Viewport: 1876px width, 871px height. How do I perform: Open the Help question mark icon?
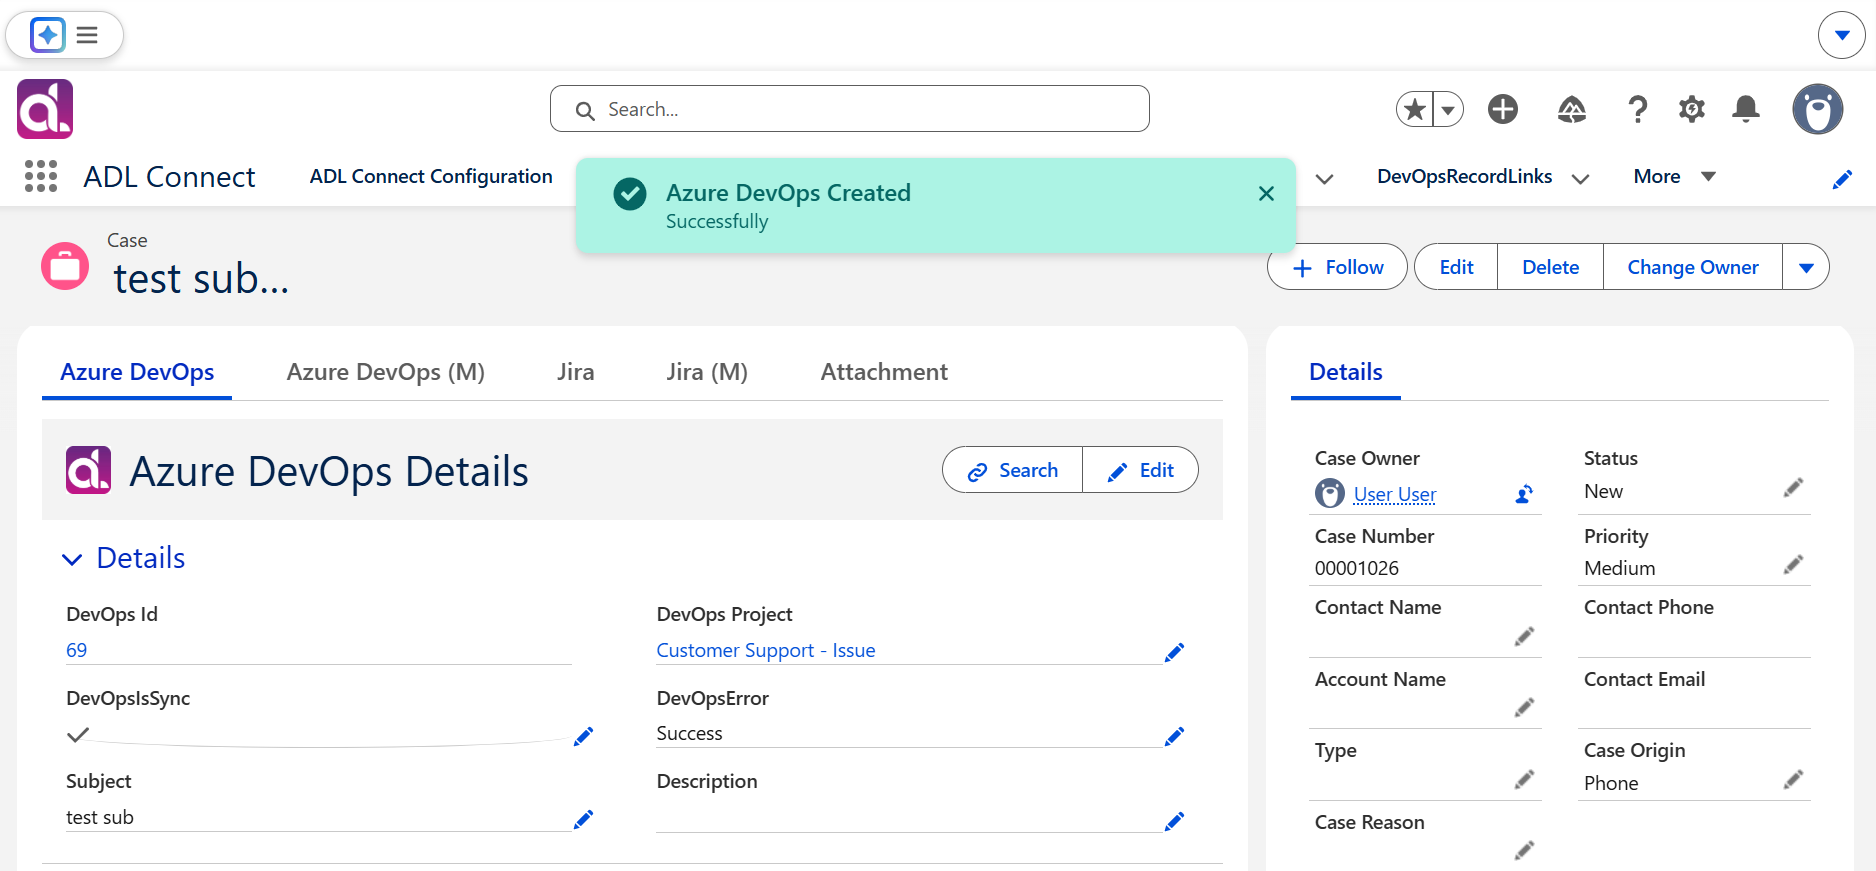[x=1637, y=109]
